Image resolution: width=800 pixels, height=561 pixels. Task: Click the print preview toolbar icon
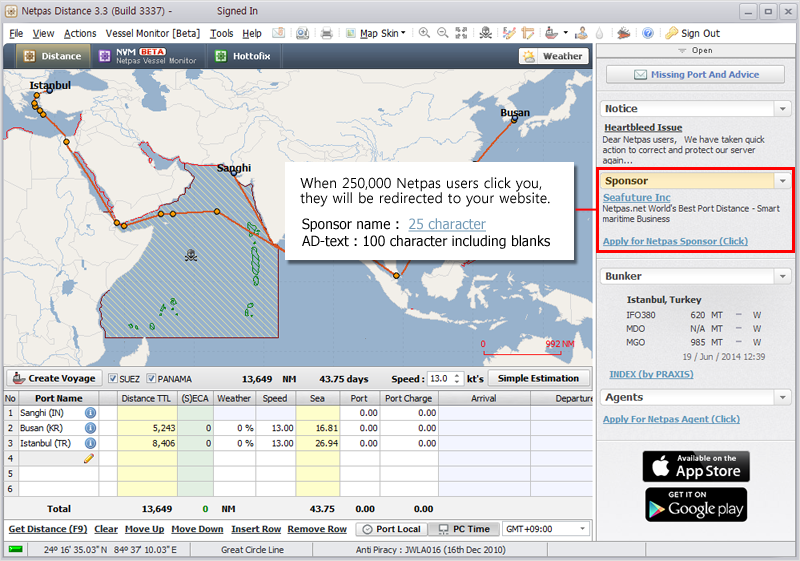(x=303, y=33)
